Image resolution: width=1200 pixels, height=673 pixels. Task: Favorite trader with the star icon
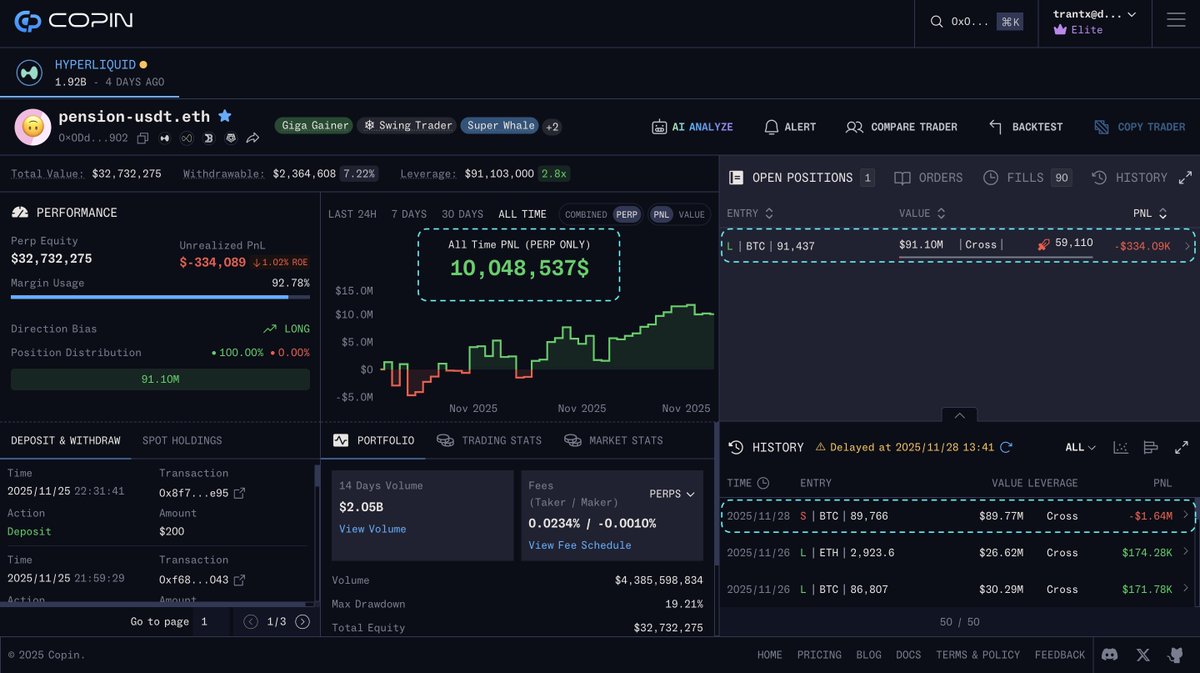[x=225, y=116]
